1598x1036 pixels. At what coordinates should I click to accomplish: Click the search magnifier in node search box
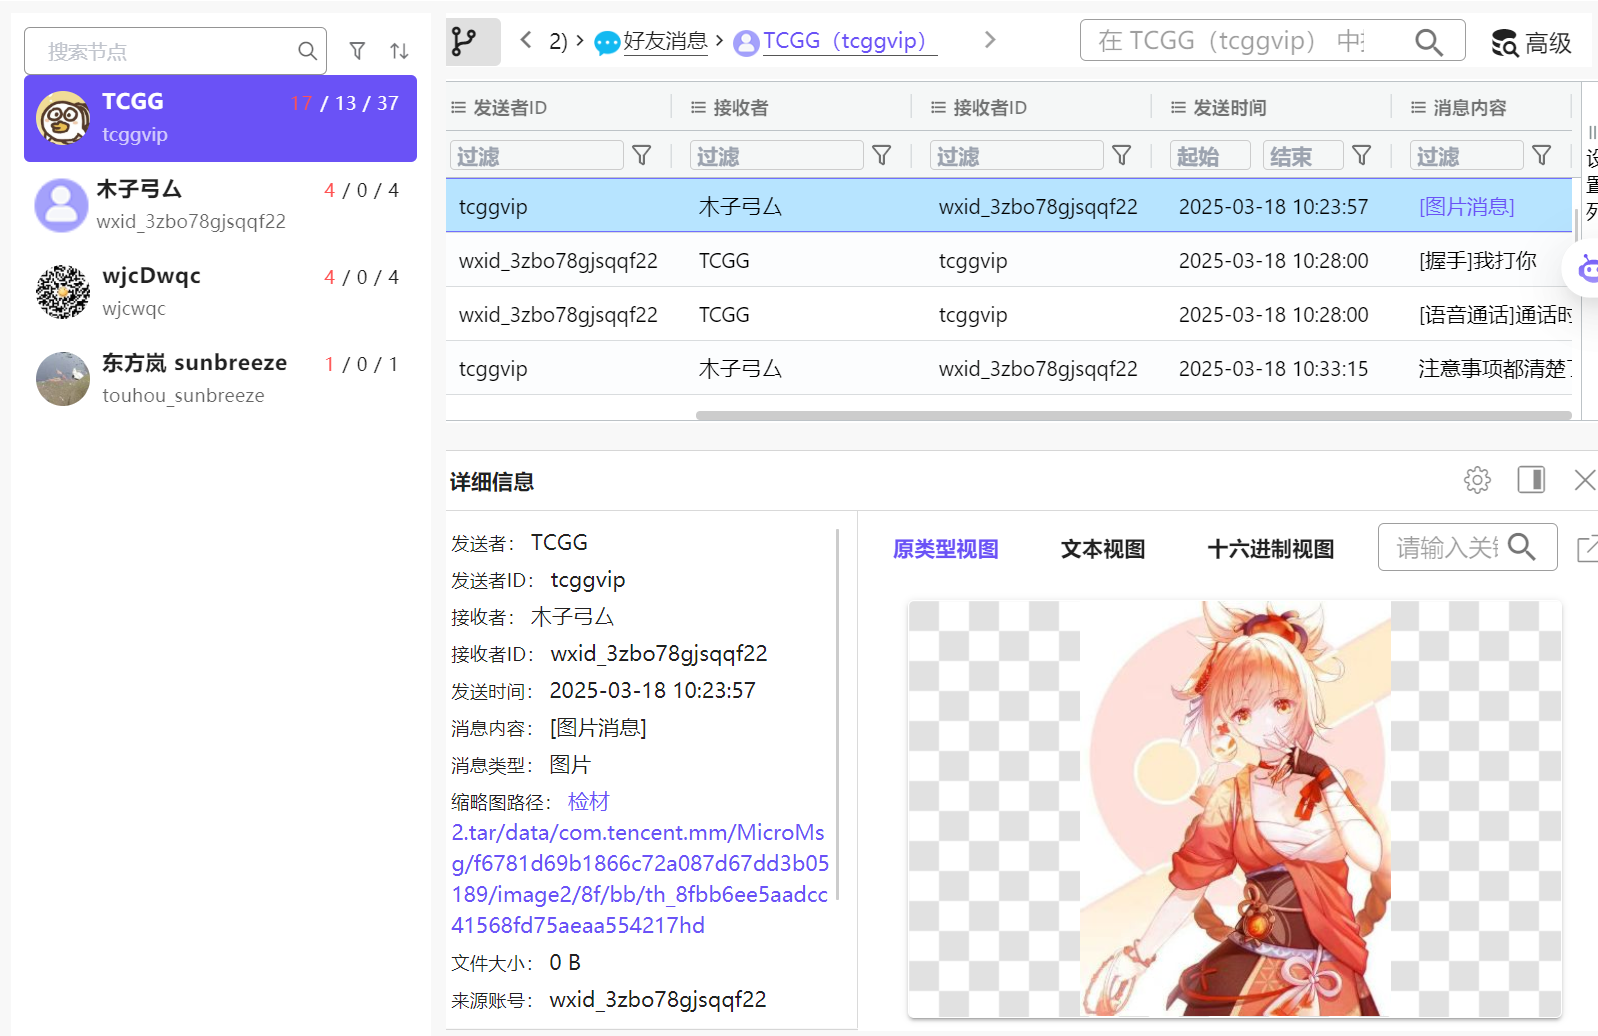click(x=307, y=51)
